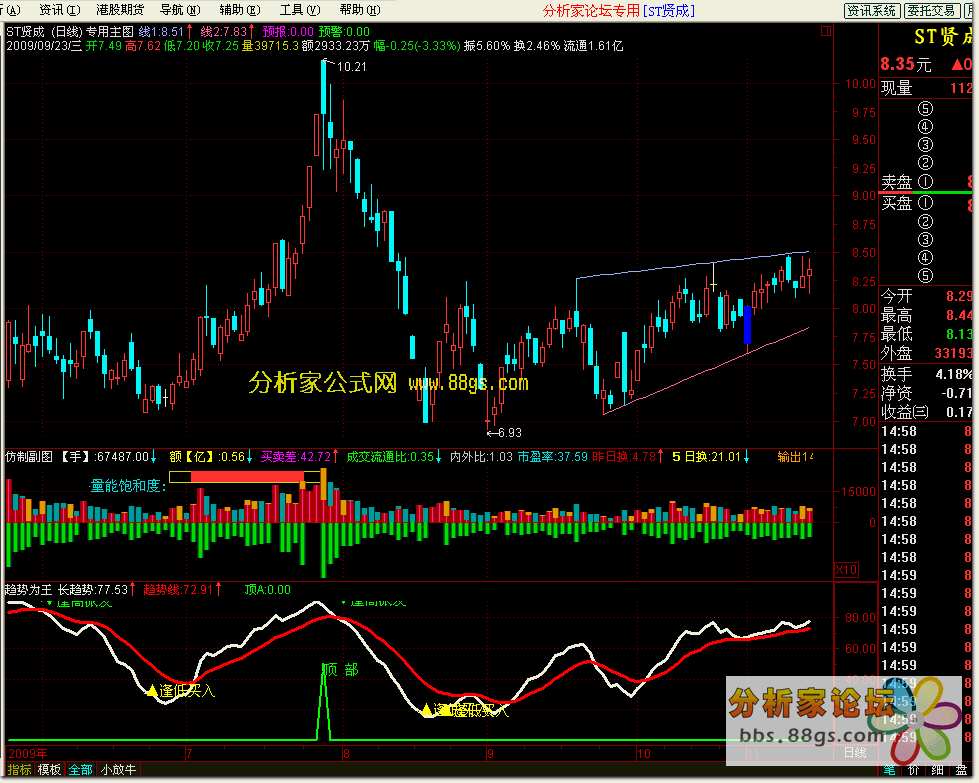Screen dimensions: 979x783
Task: Click the red 量能饱和度 saturation bar
Action: tap(247, 476)
